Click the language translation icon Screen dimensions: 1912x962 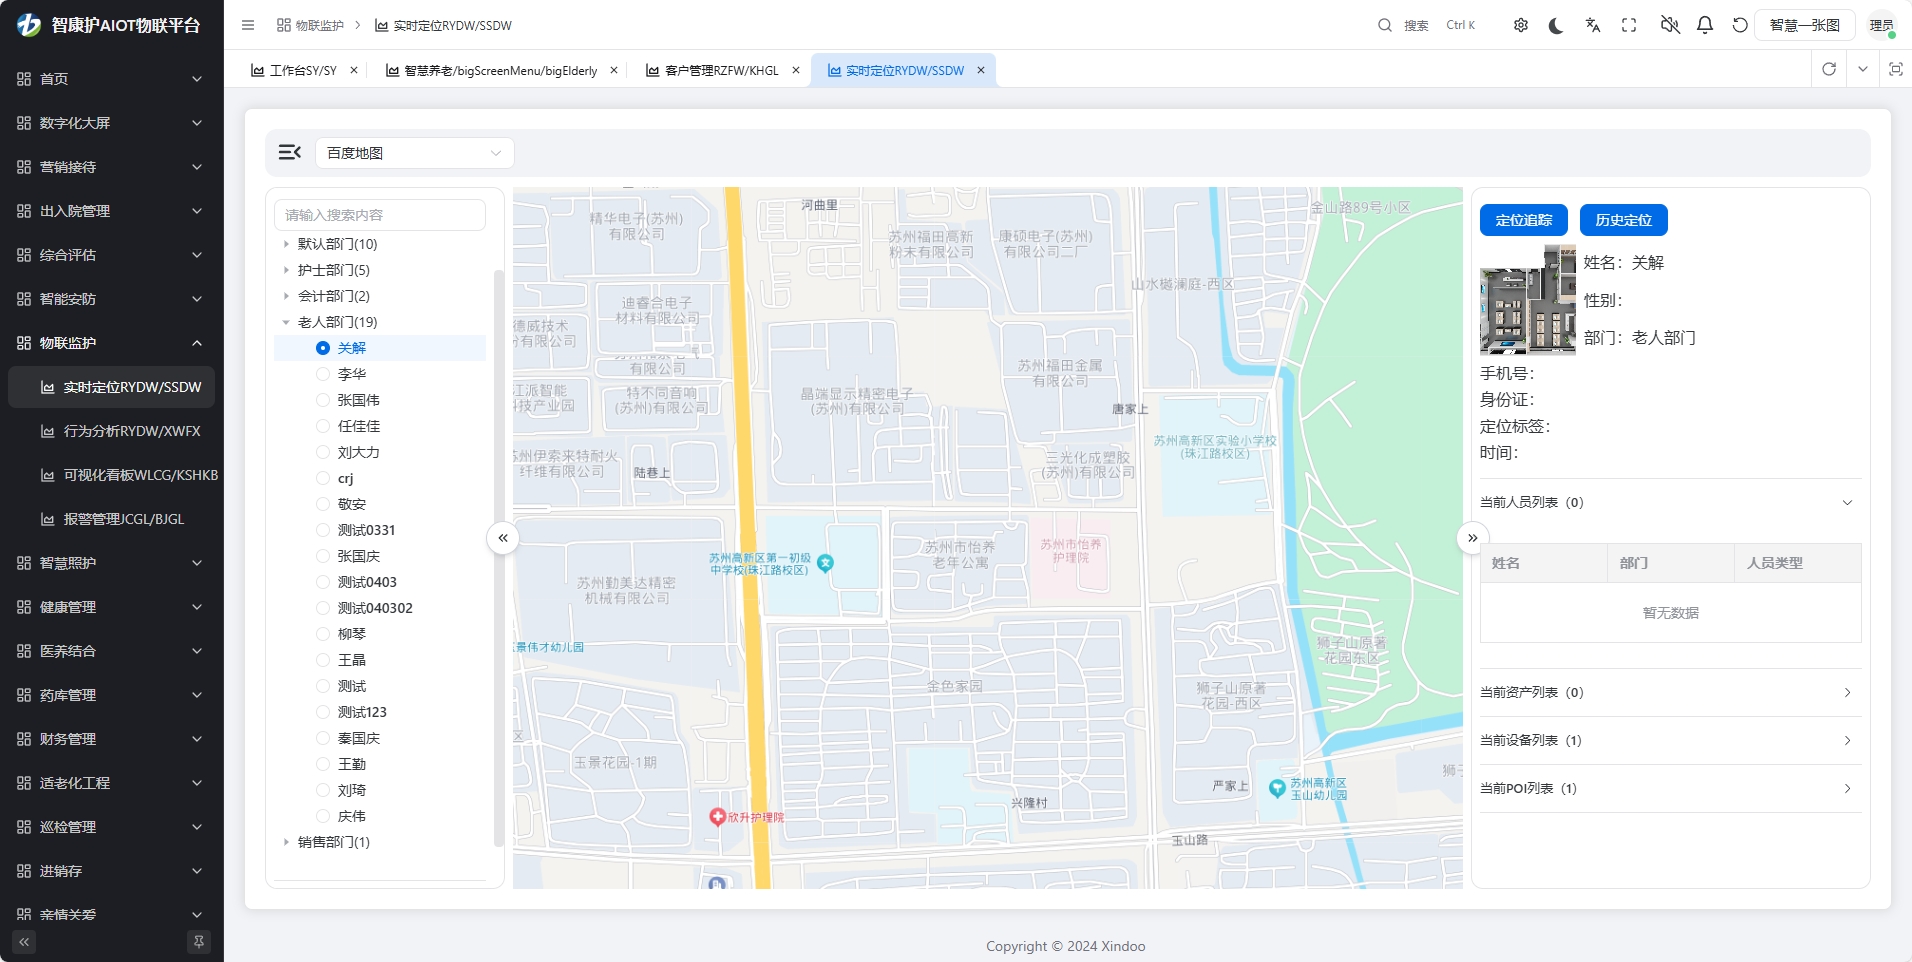pos(1593,26)
